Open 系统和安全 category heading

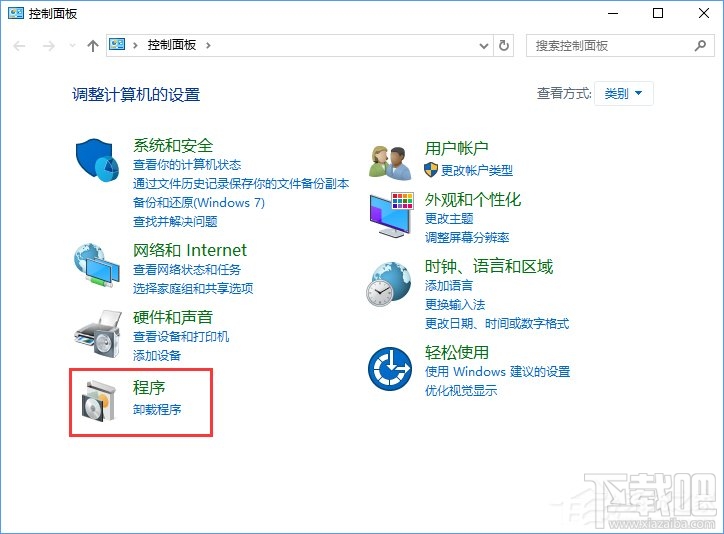click(173, 145)
